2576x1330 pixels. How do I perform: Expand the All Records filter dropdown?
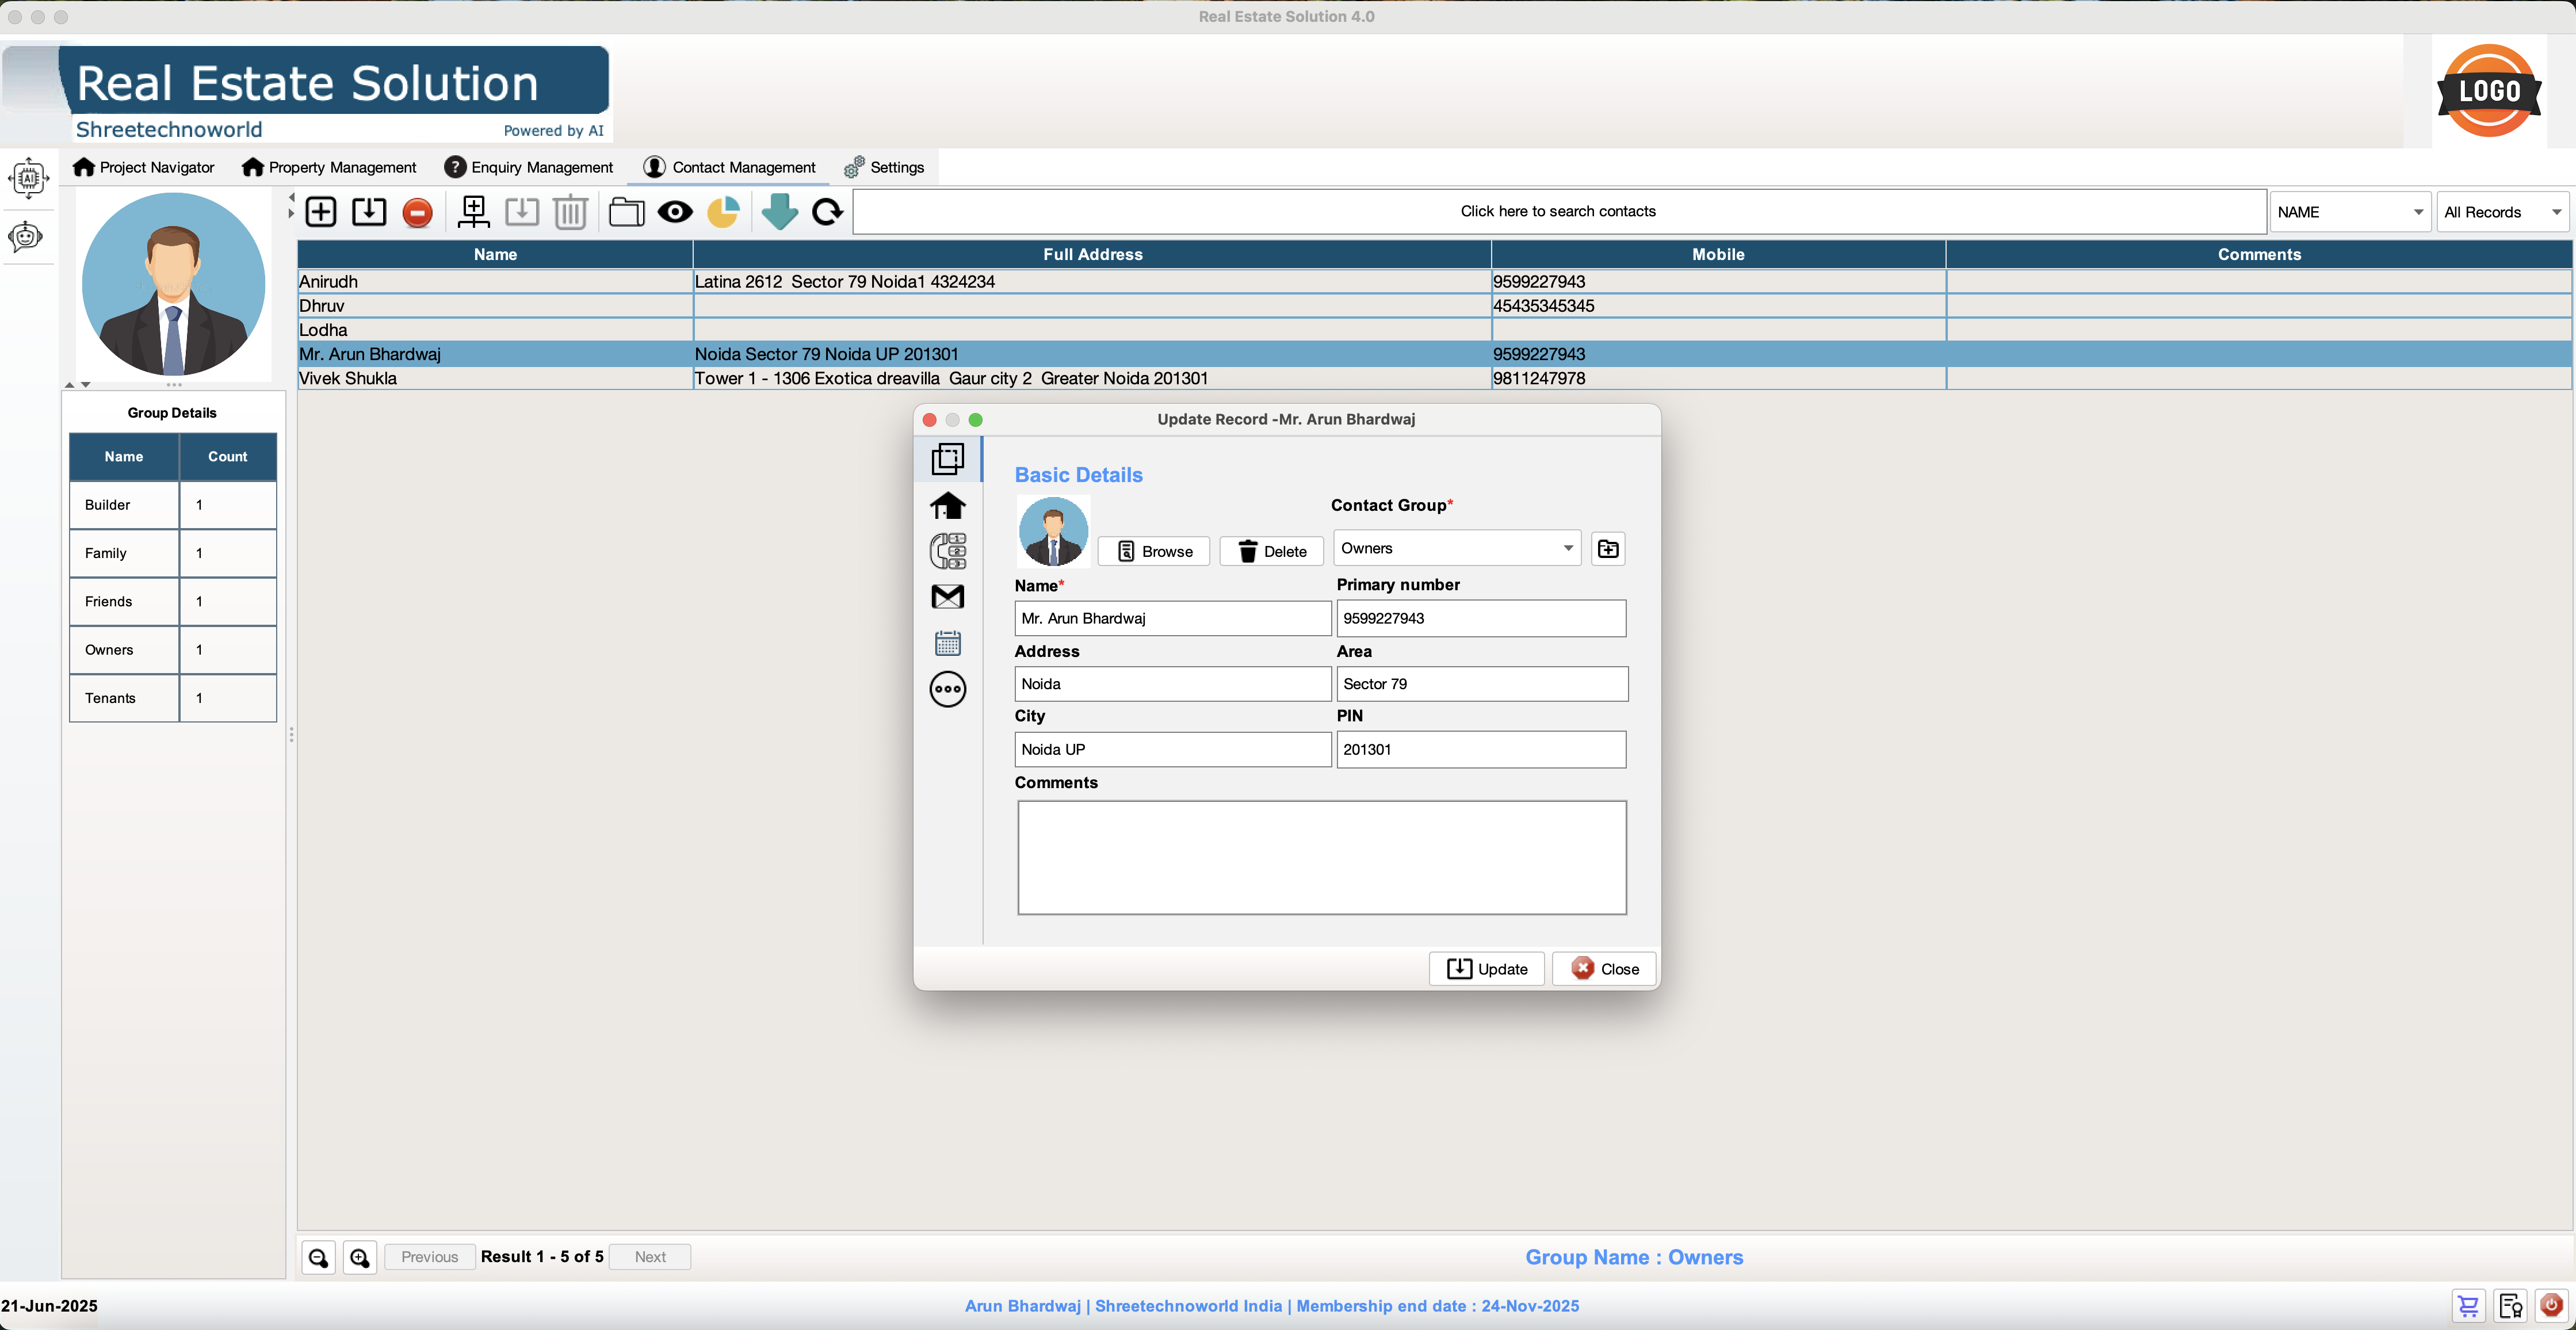pyautogui.click(x=2501, y=212)
